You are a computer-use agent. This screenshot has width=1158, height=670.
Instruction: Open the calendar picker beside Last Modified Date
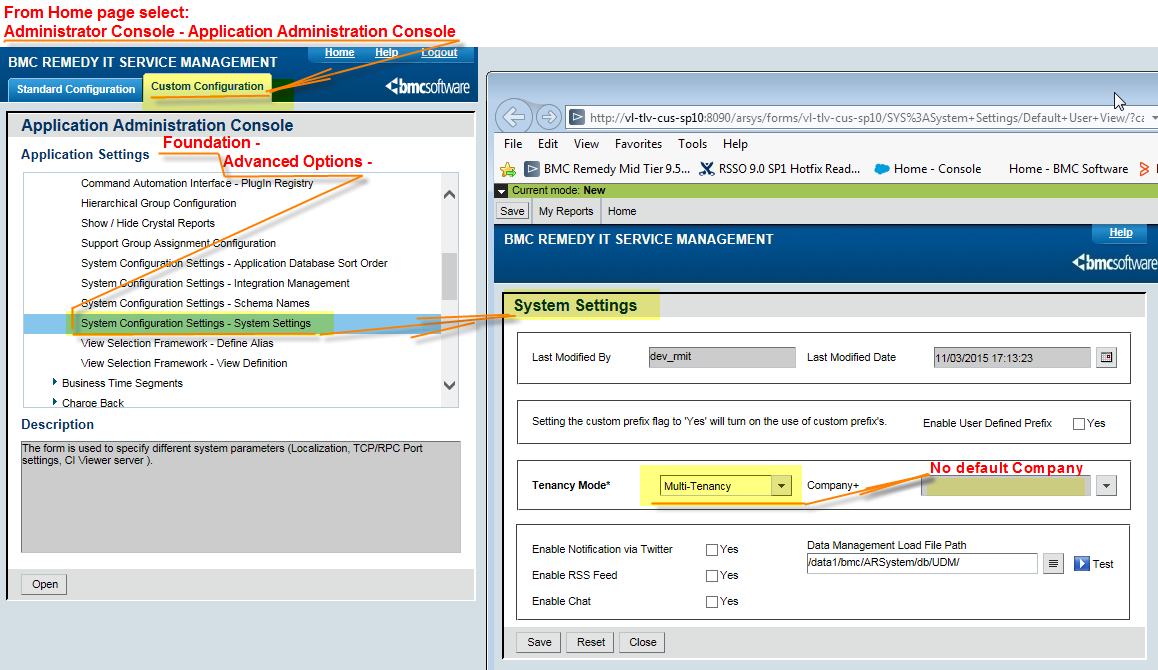(1106, 357)
